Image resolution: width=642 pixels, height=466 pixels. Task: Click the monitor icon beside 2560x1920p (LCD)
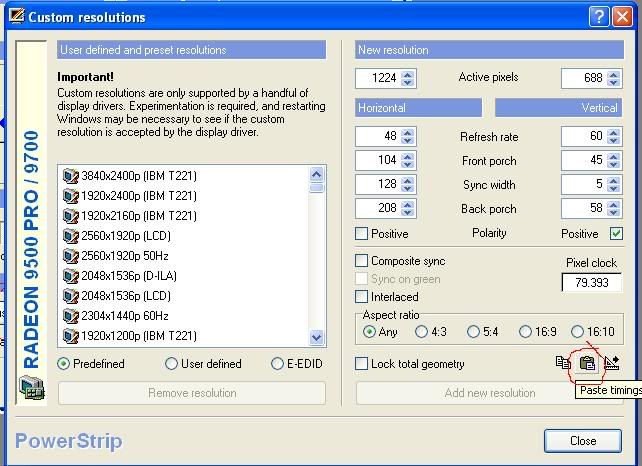click(x=70, y=236)
